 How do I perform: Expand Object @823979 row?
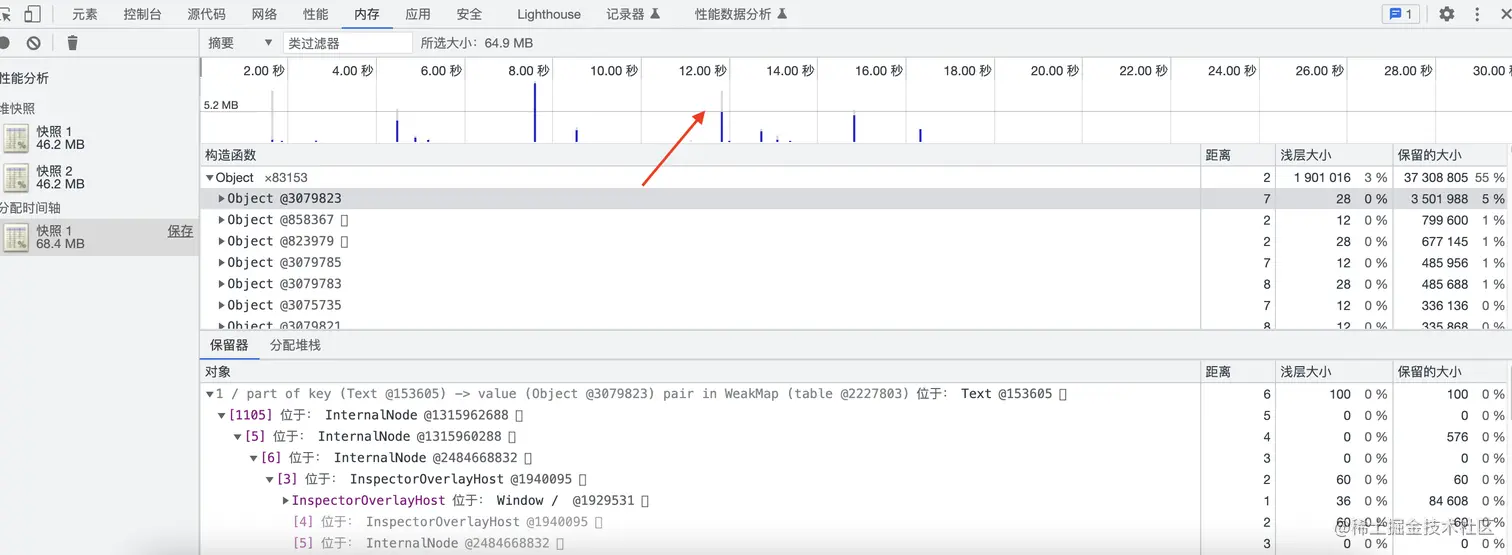tap(222, 241)
